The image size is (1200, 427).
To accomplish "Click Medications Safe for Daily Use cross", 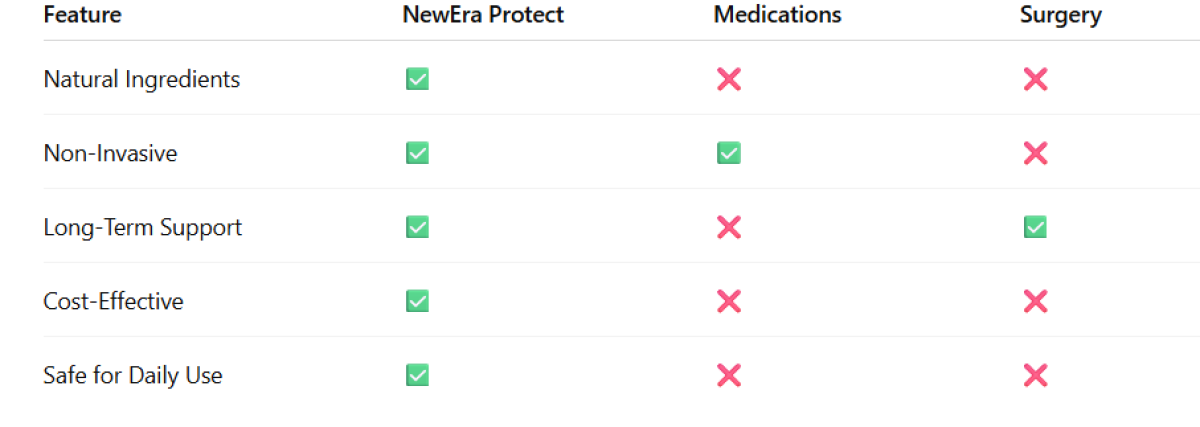I will (729, 375).
